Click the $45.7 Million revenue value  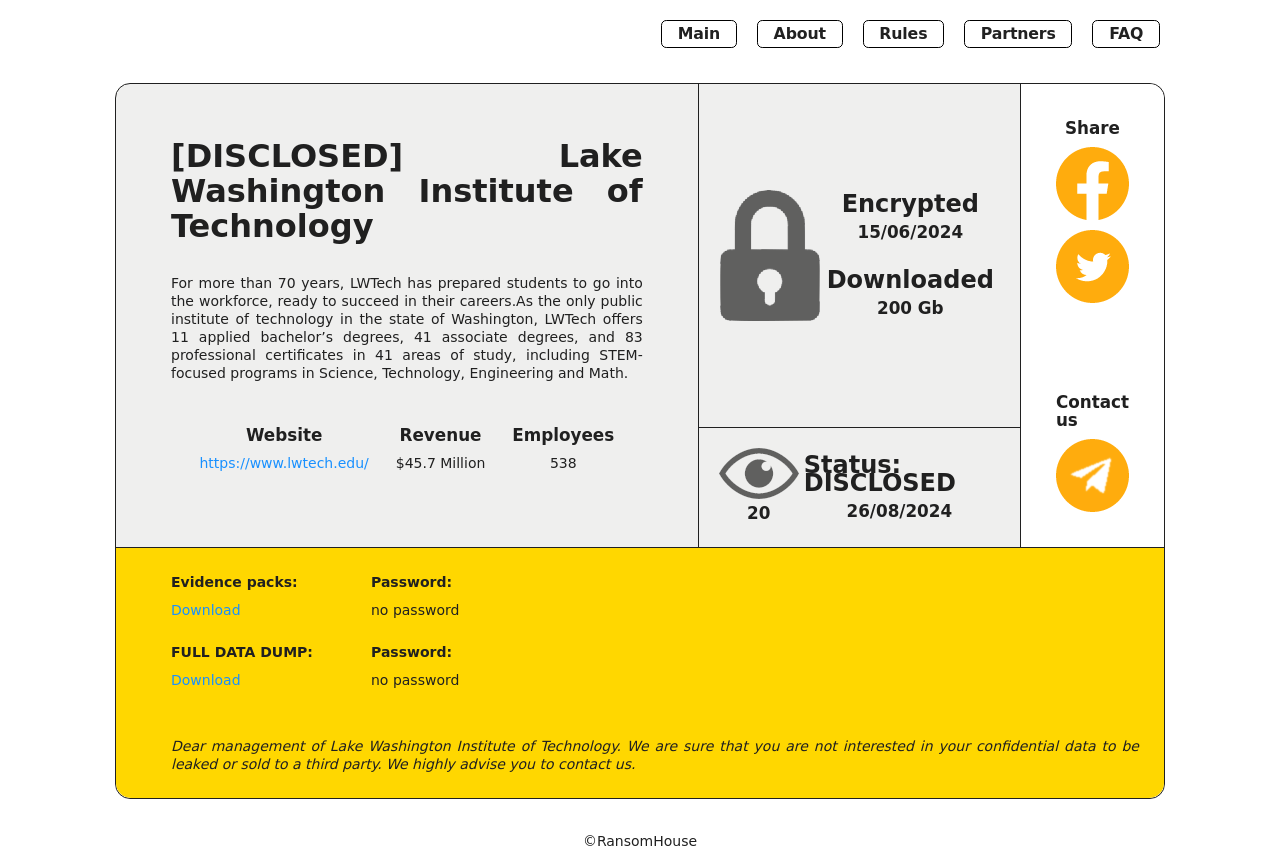tap(440, 463)
